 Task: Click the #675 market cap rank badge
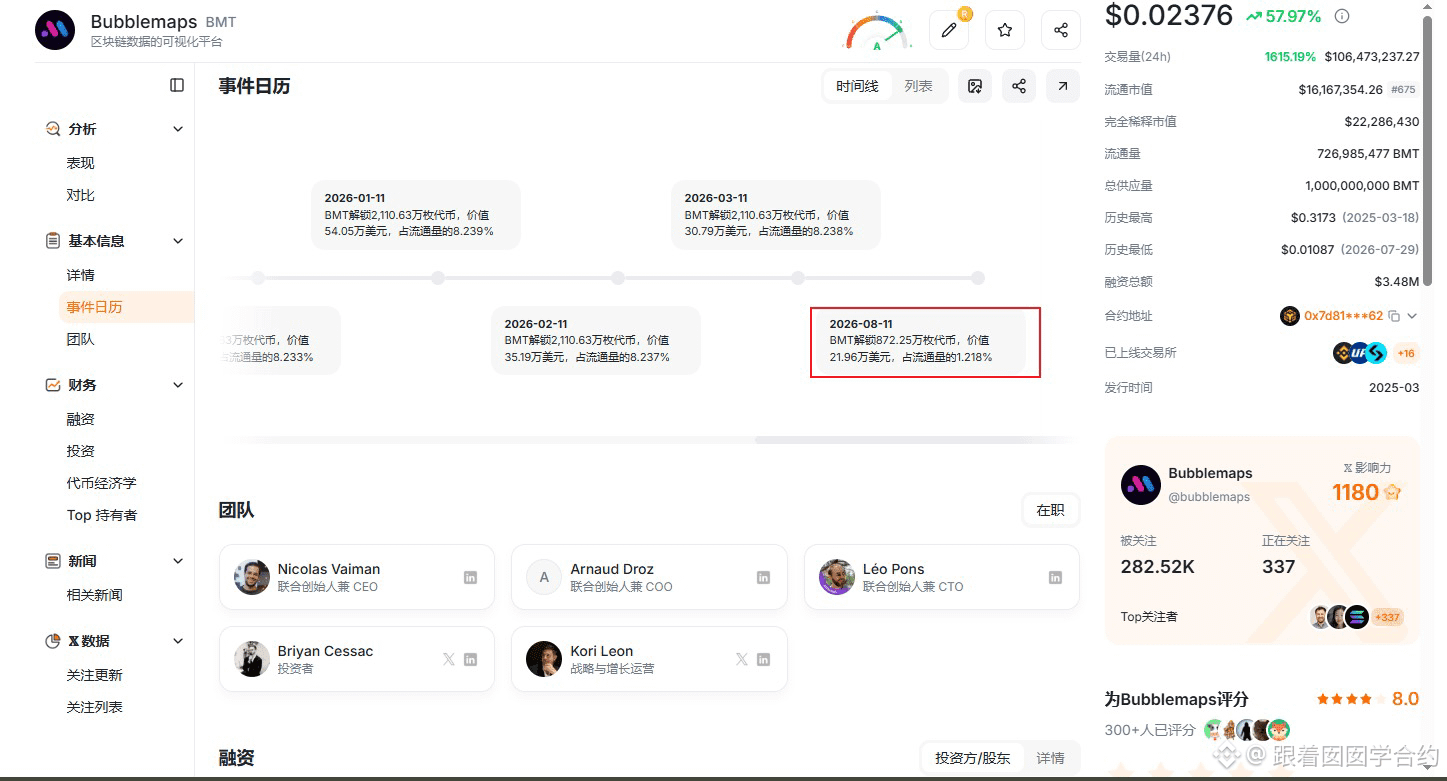tap(1404, 90)
